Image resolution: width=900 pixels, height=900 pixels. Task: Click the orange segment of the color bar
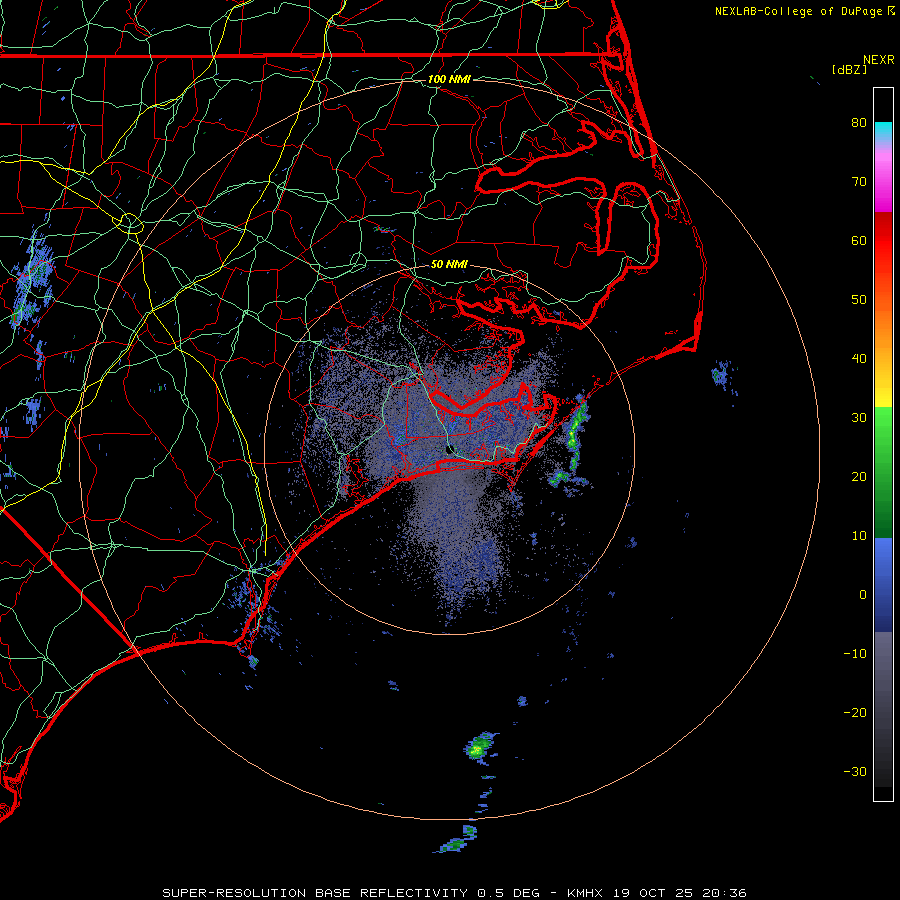pyautogui.click(x=883, y=327)
